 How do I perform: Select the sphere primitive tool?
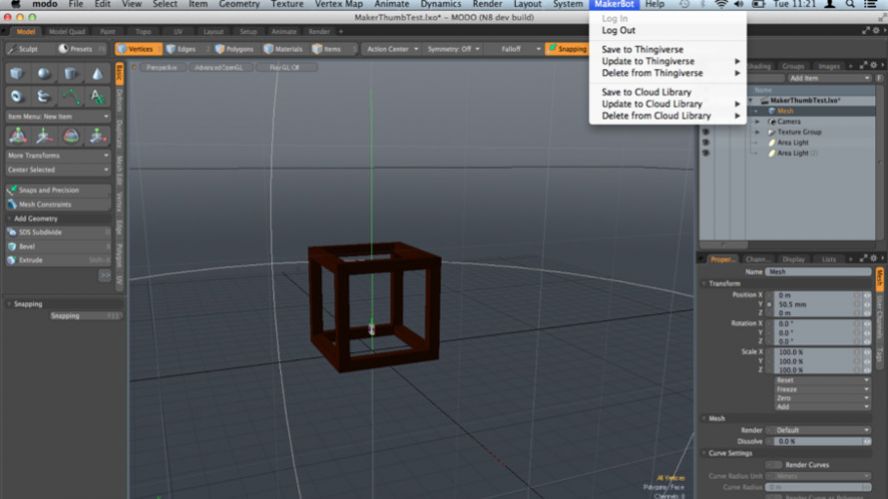(44, 74)
